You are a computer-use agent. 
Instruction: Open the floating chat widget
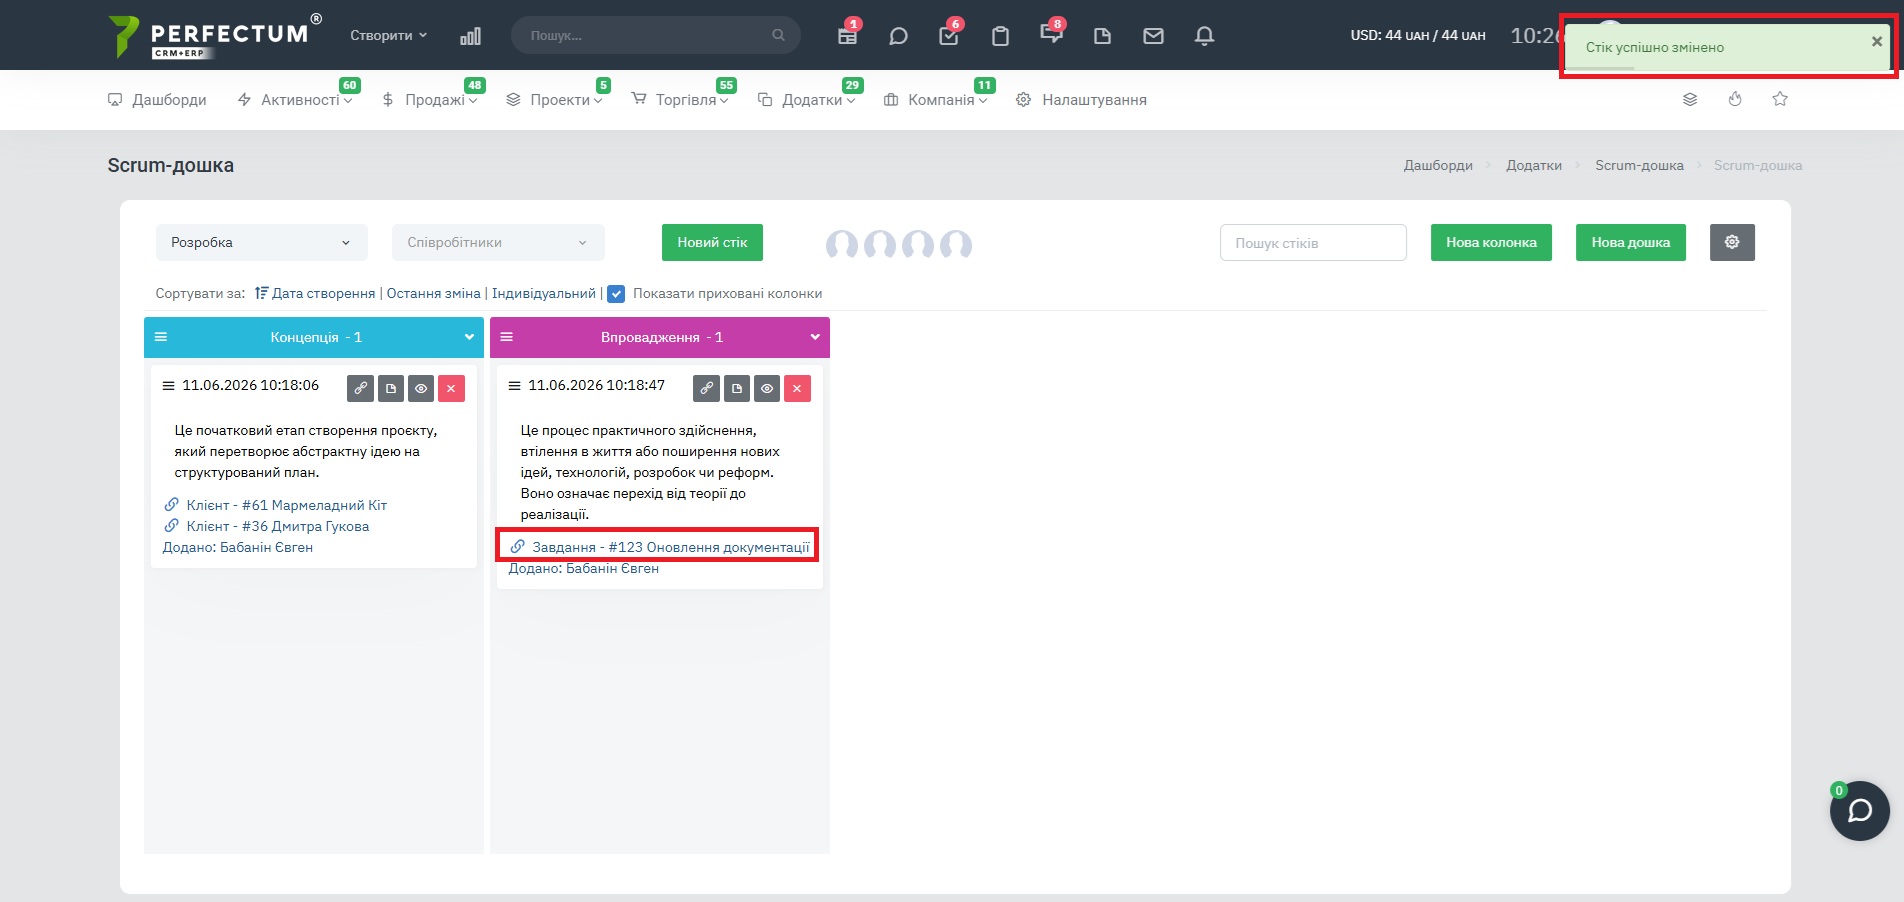(1860, 810)
